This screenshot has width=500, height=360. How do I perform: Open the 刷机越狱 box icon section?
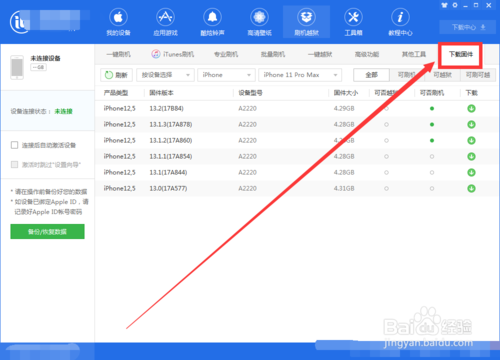click(x=306, y=22)
